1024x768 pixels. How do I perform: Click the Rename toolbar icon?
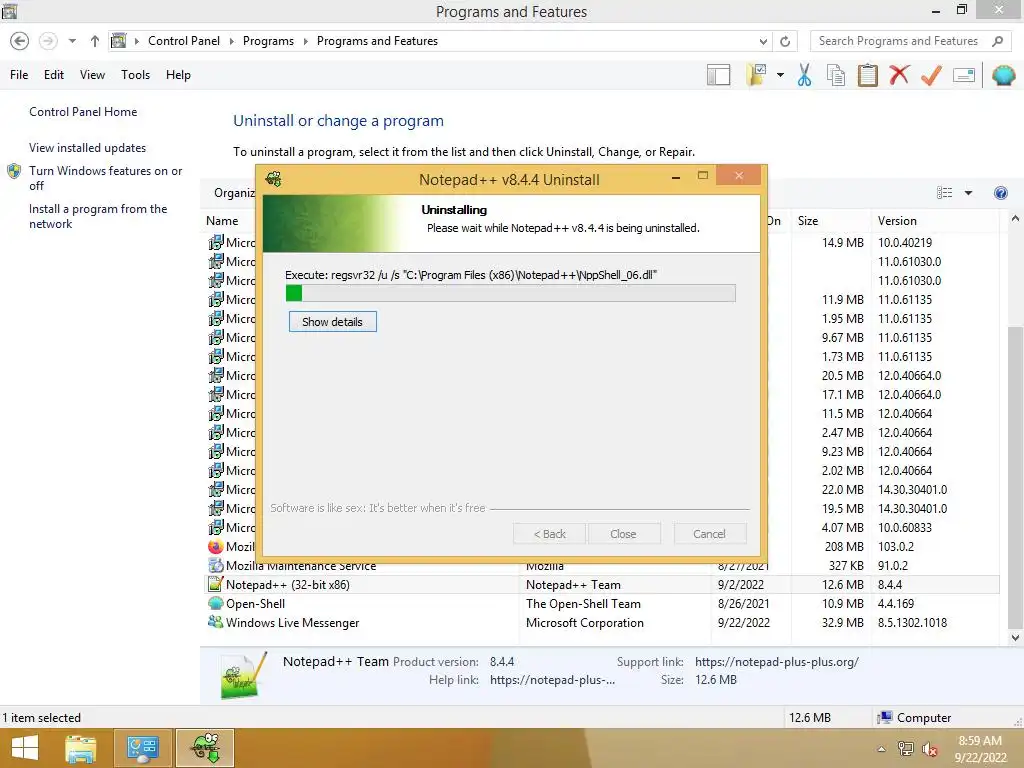(x=964, y=75)
